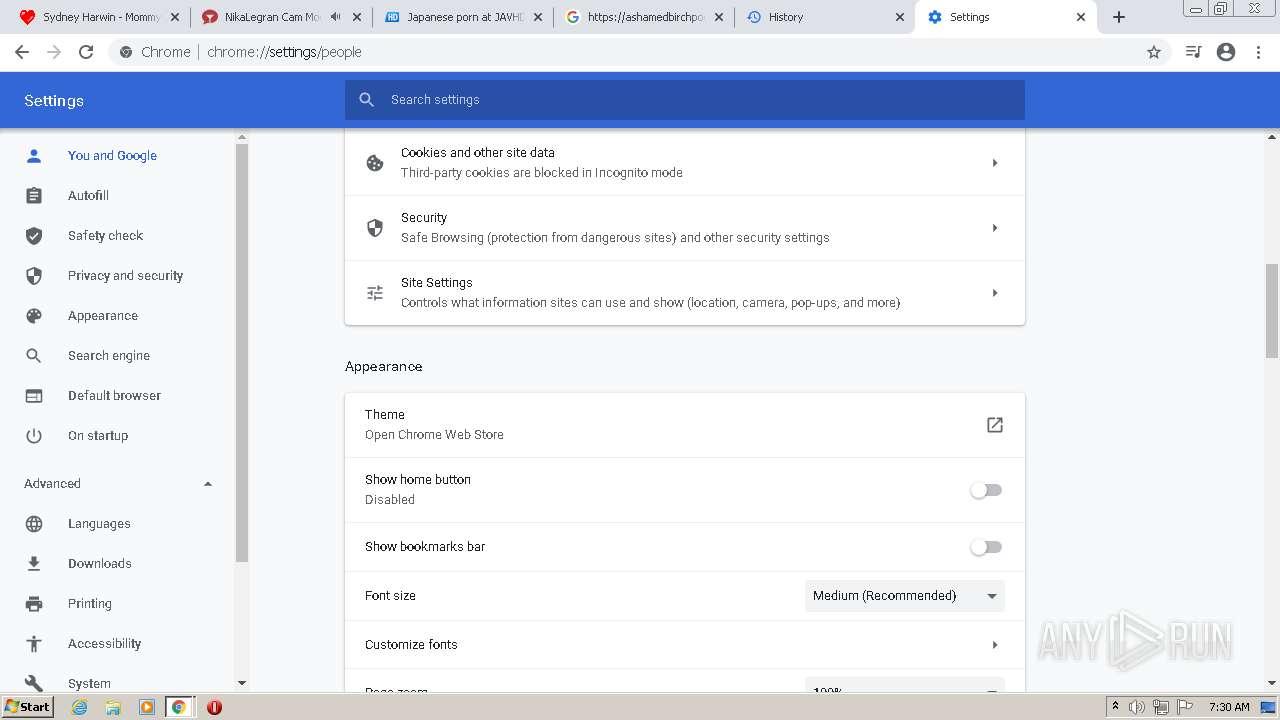Click the sidebar scrollbar down arrow
Image resolution: width=1280 pixels, height=720 pixels.
[x=241, y=683]
